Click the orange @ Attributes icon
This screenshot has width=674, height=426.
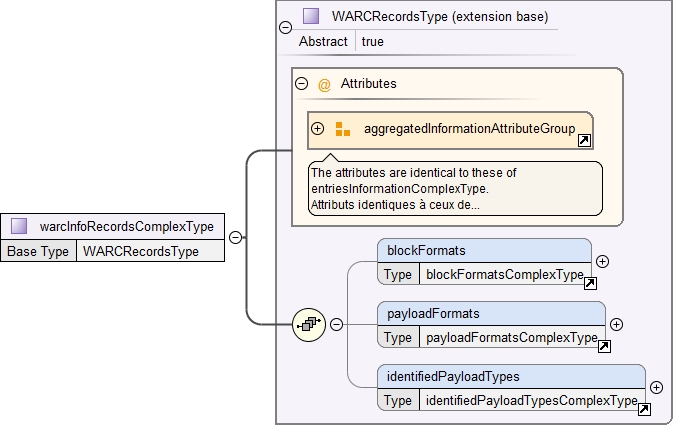point(324,84)
